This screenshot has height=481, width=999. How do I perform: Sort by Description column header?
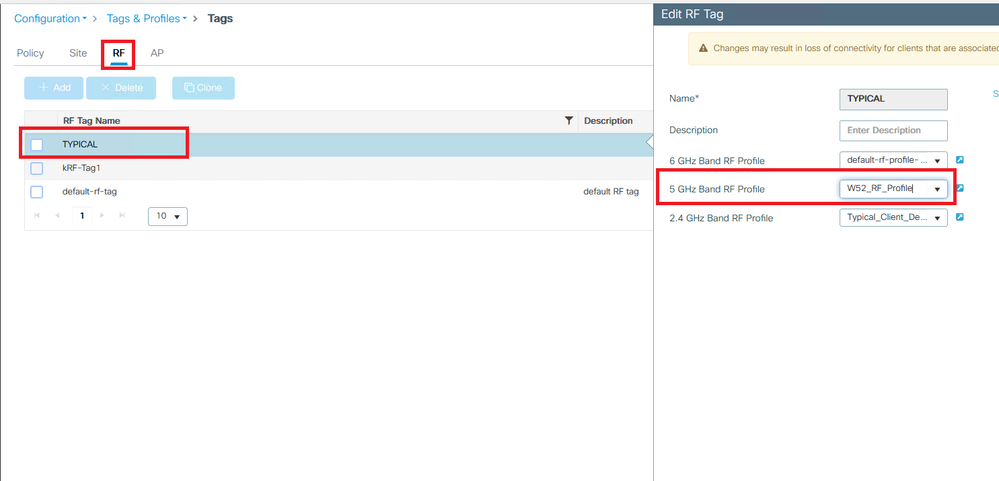(x=608, y=120)
